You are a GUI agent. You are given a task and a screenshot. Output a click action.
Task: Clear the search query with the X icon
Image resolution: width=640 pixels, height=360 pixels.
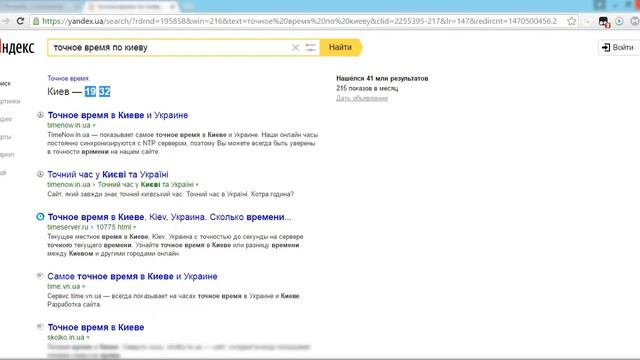[296, 48]
